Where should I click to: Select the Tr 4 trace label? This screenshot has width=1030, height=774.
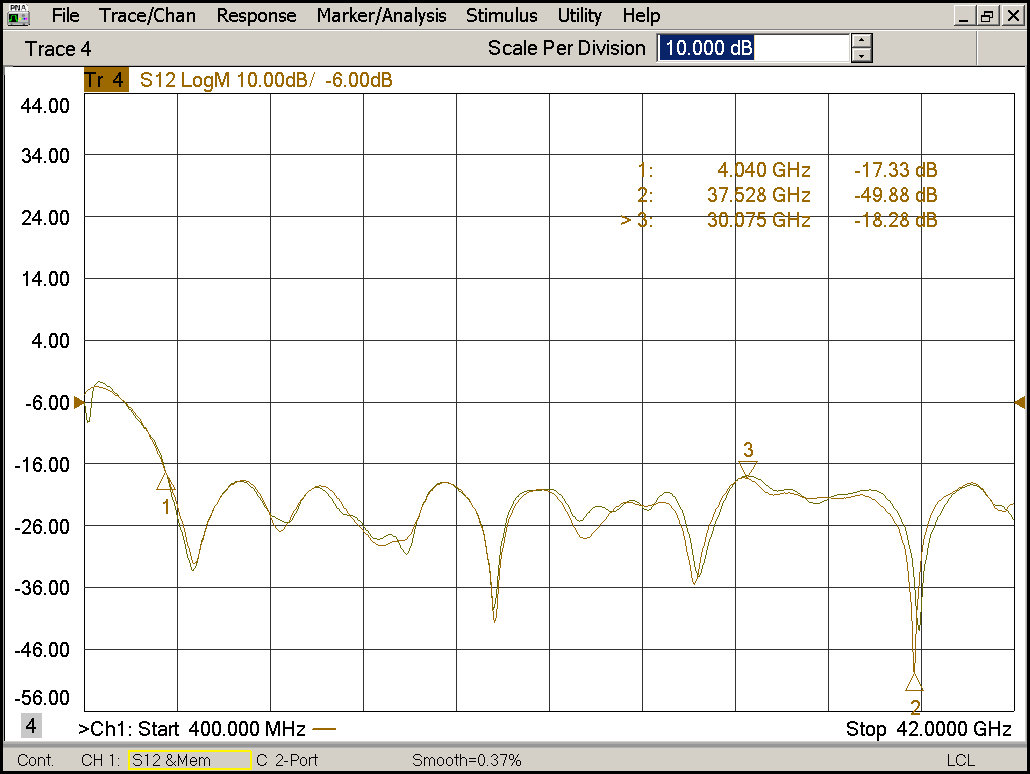106,80
